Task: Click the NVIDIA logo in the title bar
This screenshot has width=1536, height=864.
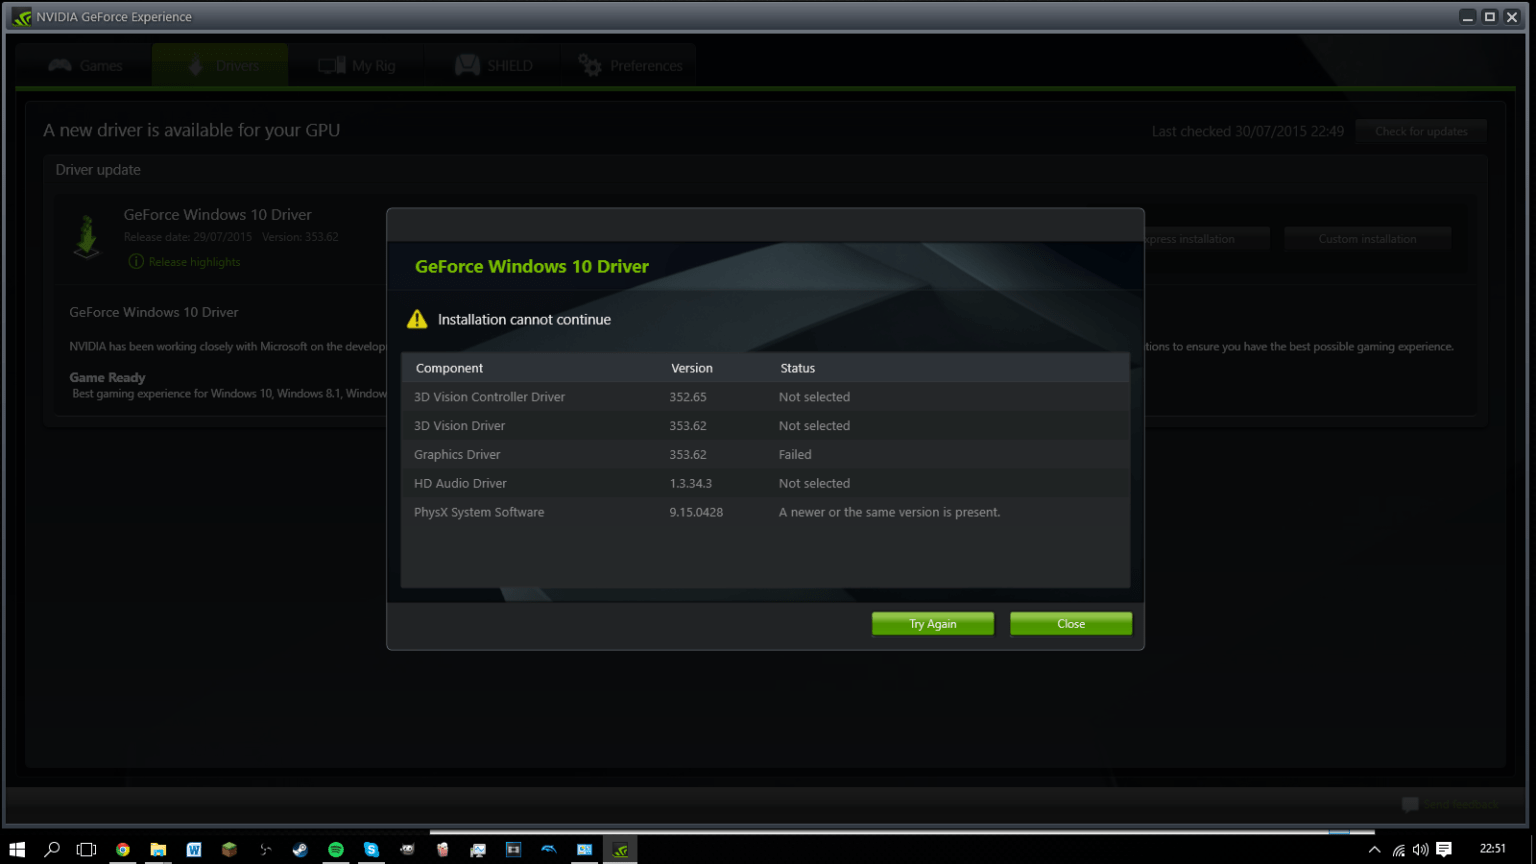Action: pos(20,16)
